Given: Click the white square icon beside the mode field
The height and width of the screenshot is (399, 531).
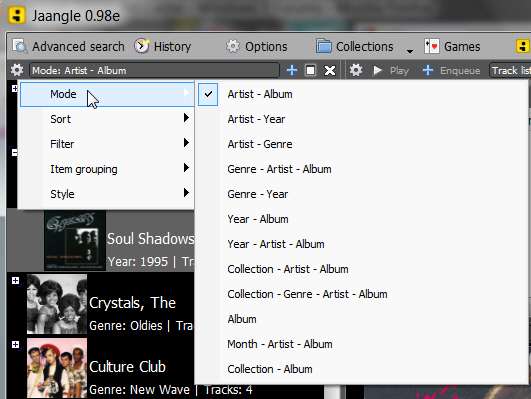Looking at the screenshot, I should click(311, 70).
